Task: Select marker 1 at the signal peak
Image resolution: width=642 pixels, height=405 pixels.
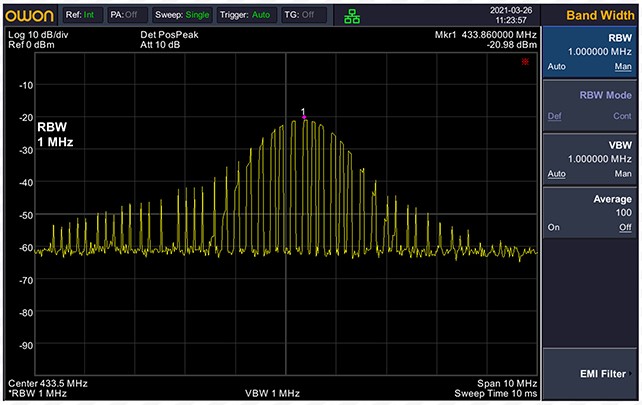Action: coord(304,116)
